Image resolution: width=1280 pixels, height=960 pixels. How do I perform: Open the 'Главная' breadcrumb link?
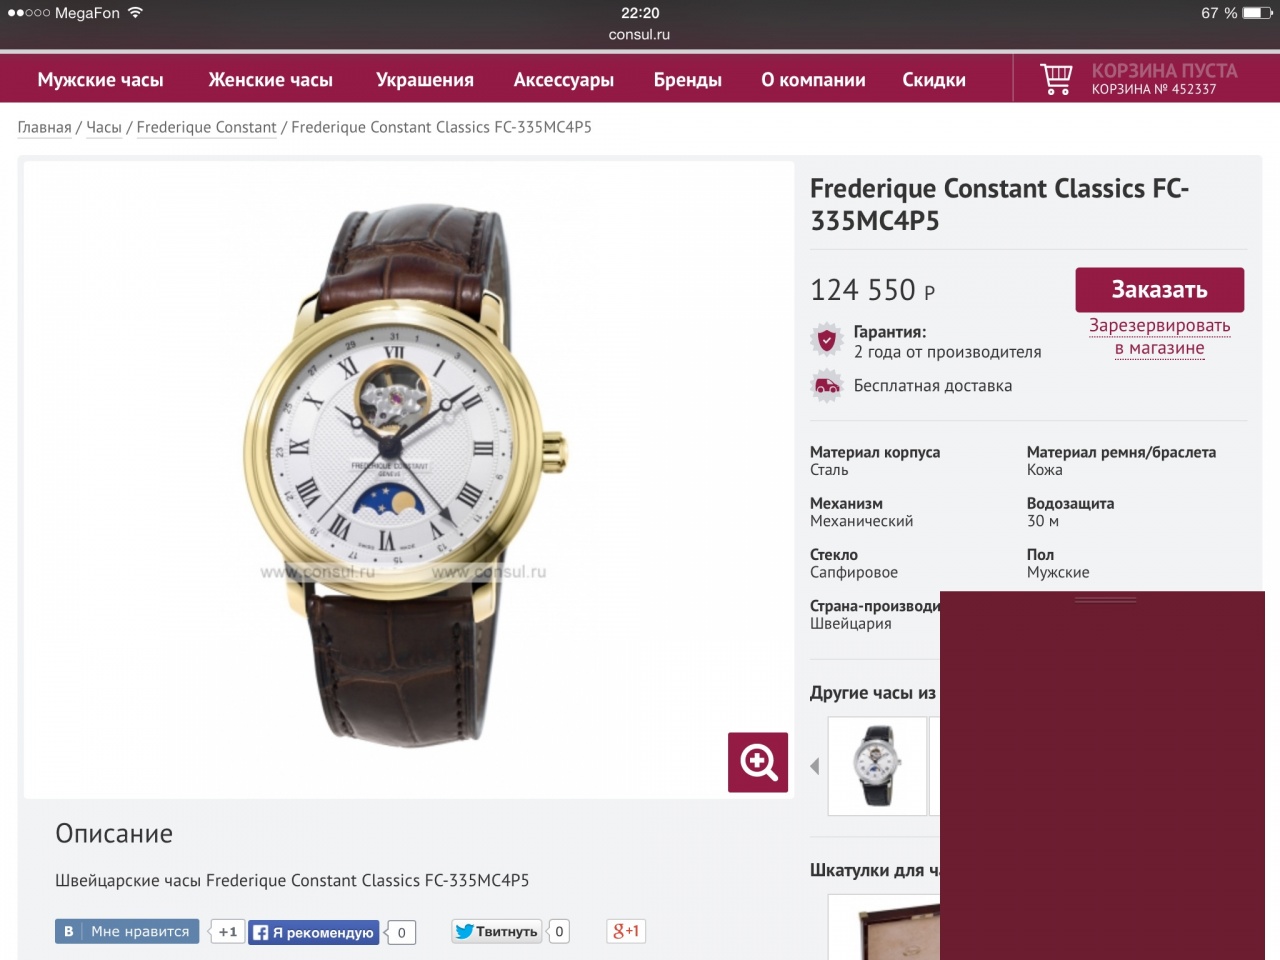[44, 127]
